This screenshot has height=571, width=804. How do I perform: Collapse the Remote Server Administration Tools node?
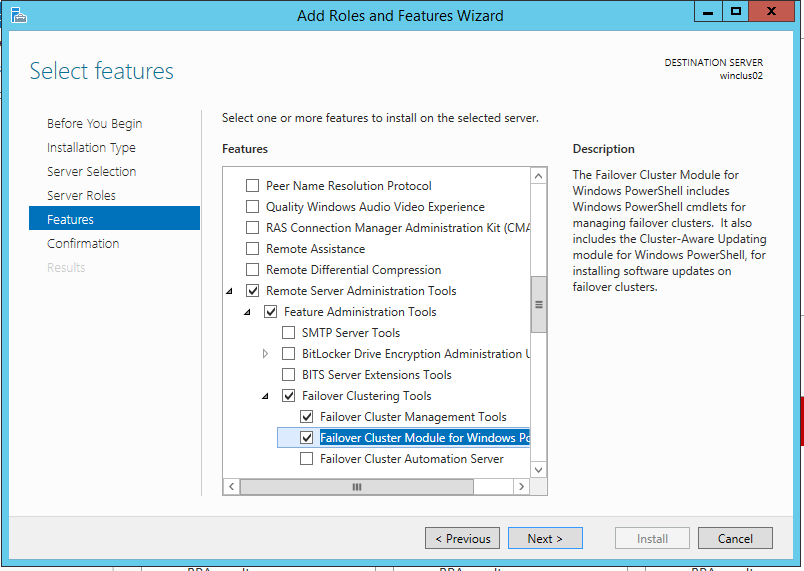coord(229,291)
